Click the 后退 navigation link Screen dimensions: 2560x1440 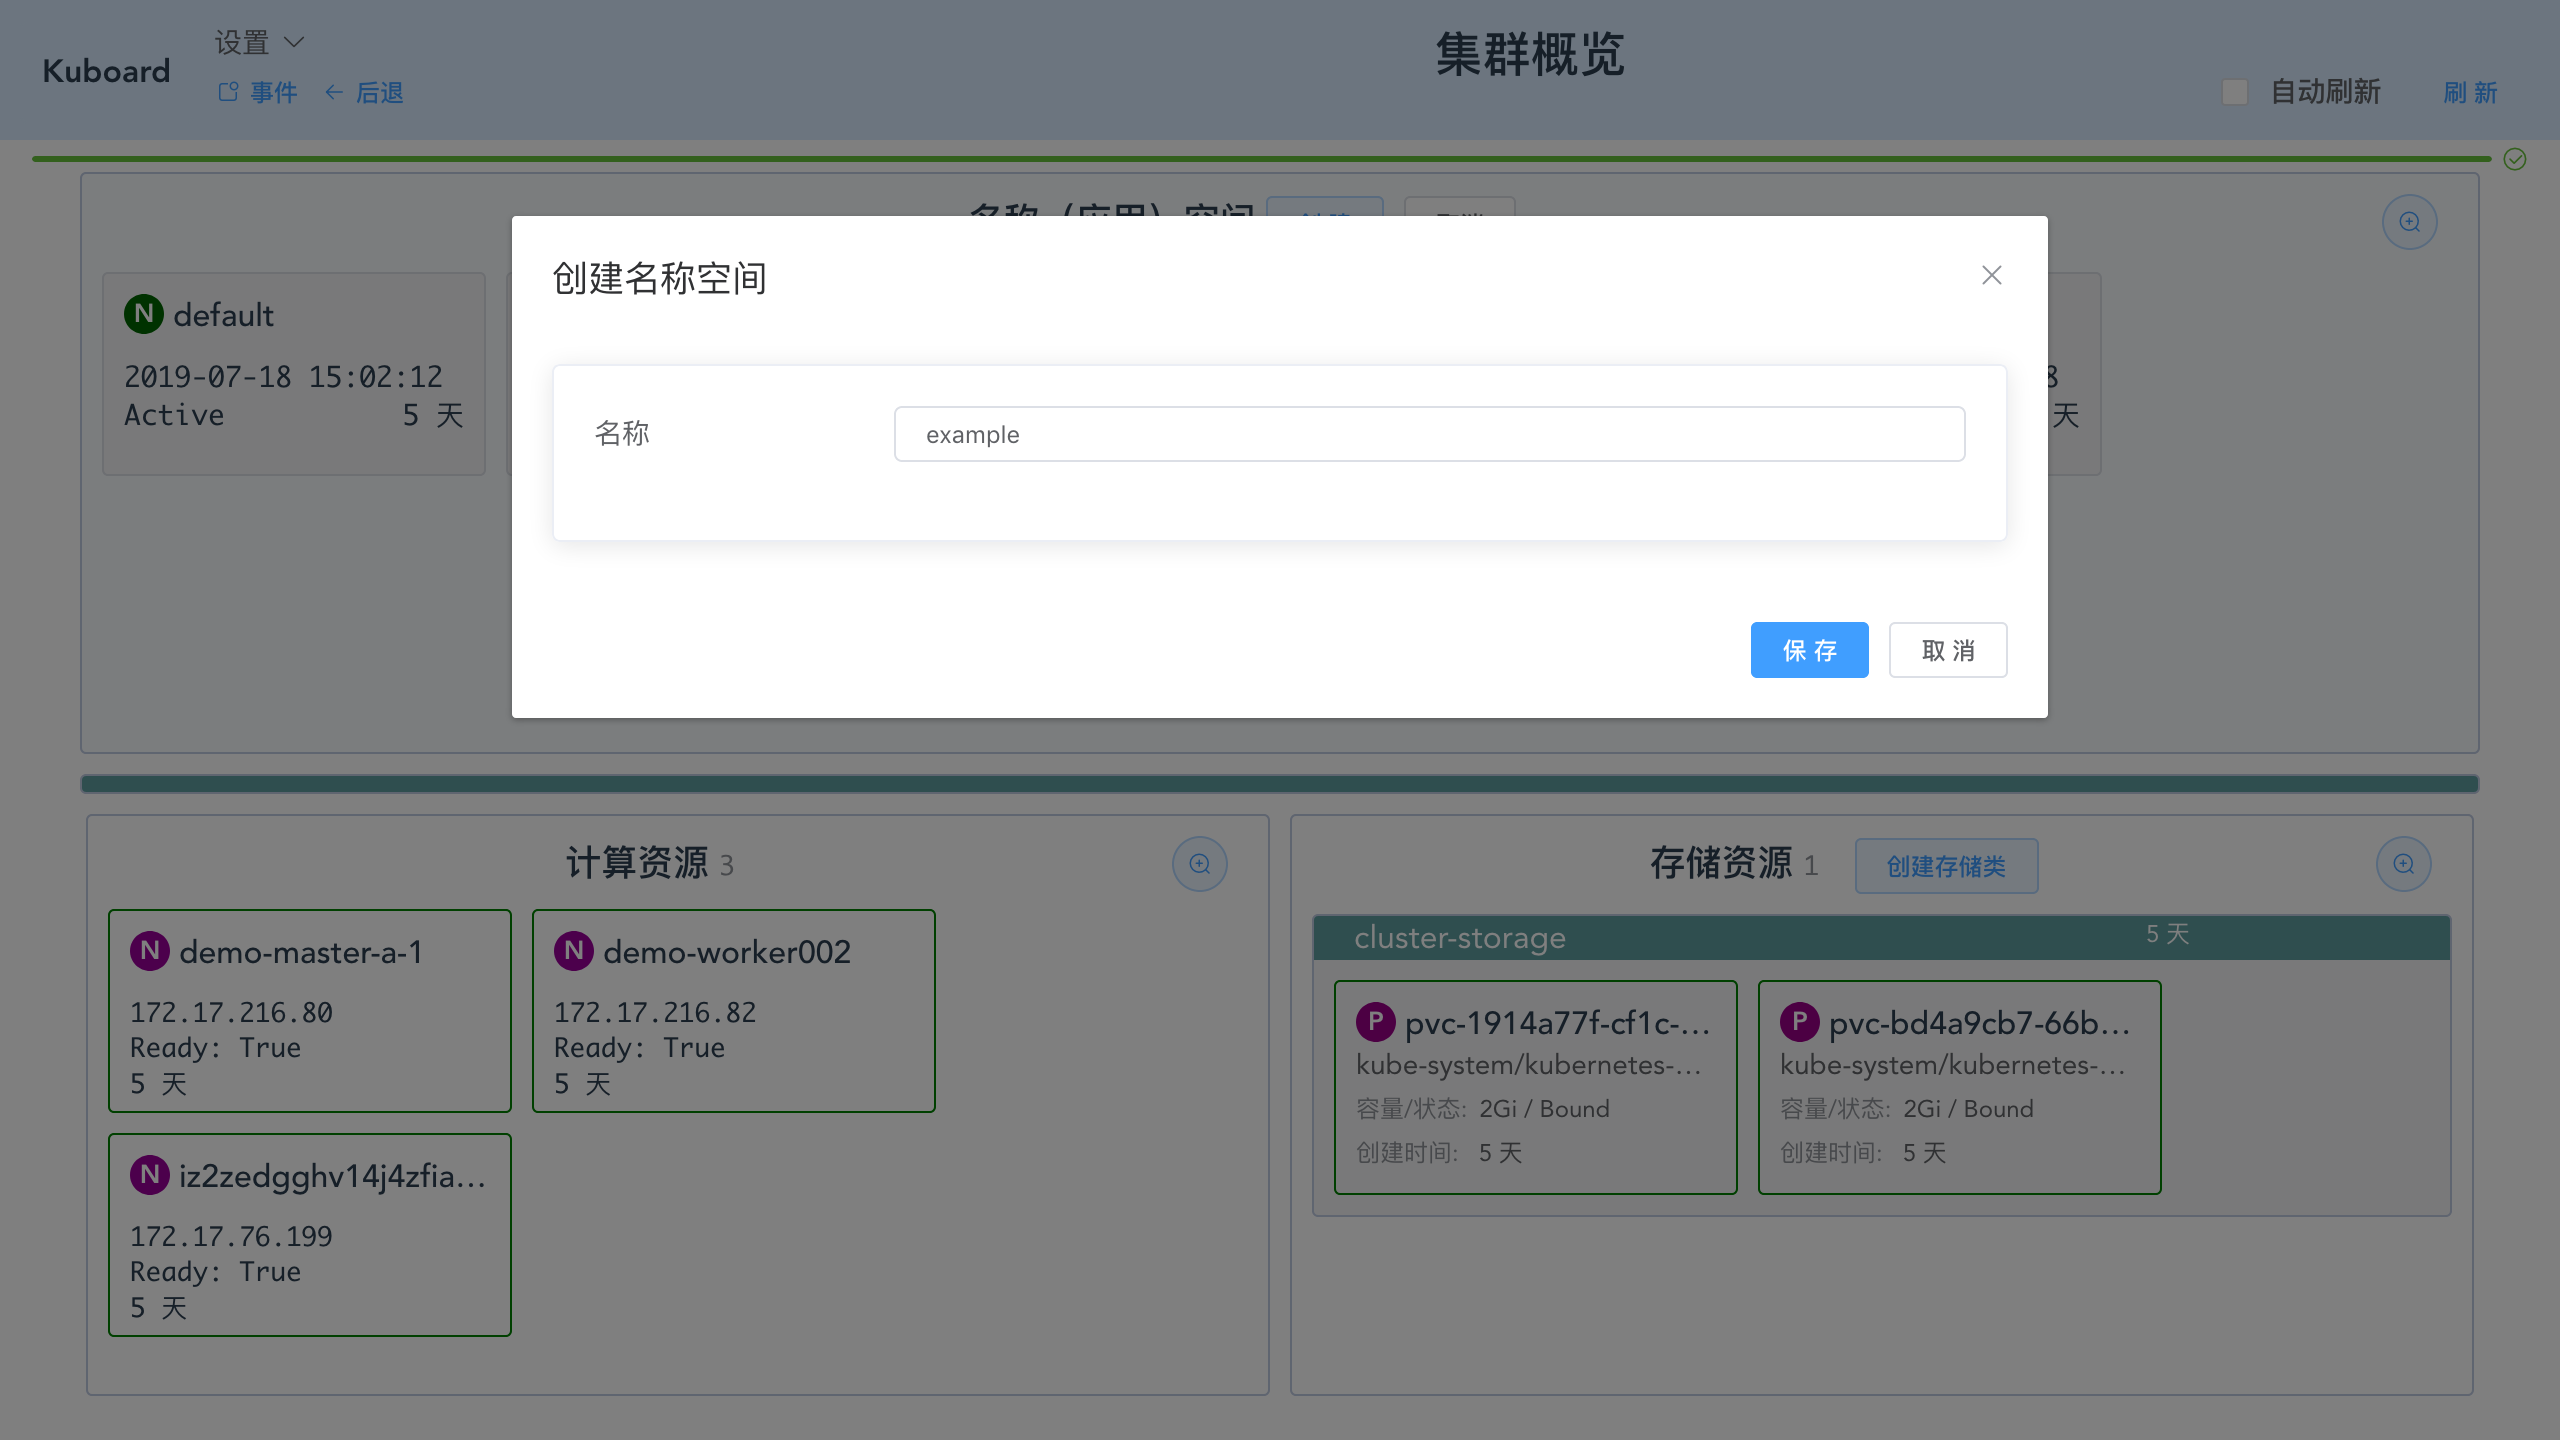coord(380,92)
